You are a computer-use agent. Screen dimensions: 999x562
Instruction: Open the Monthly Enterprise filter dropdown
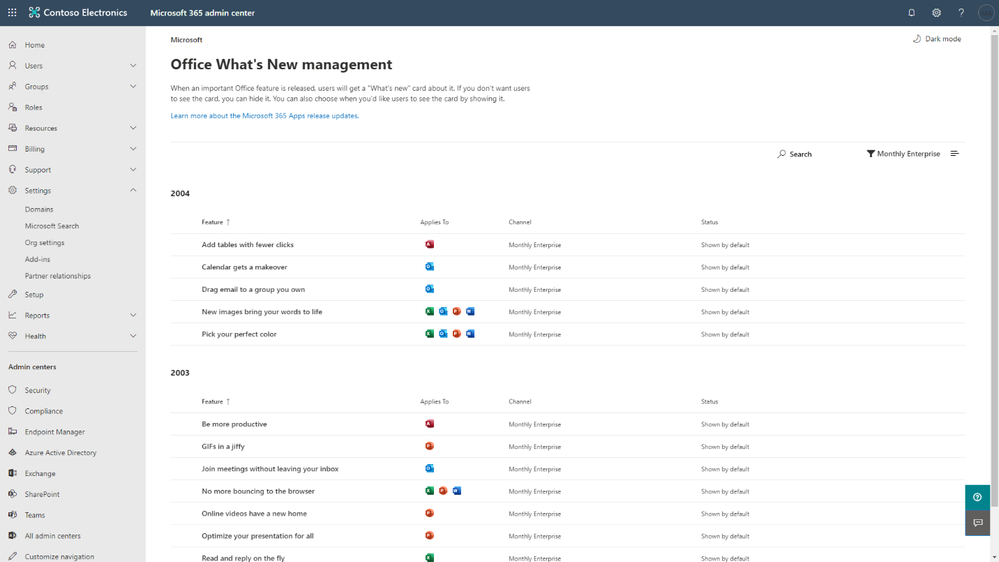(x=903, y=154)
